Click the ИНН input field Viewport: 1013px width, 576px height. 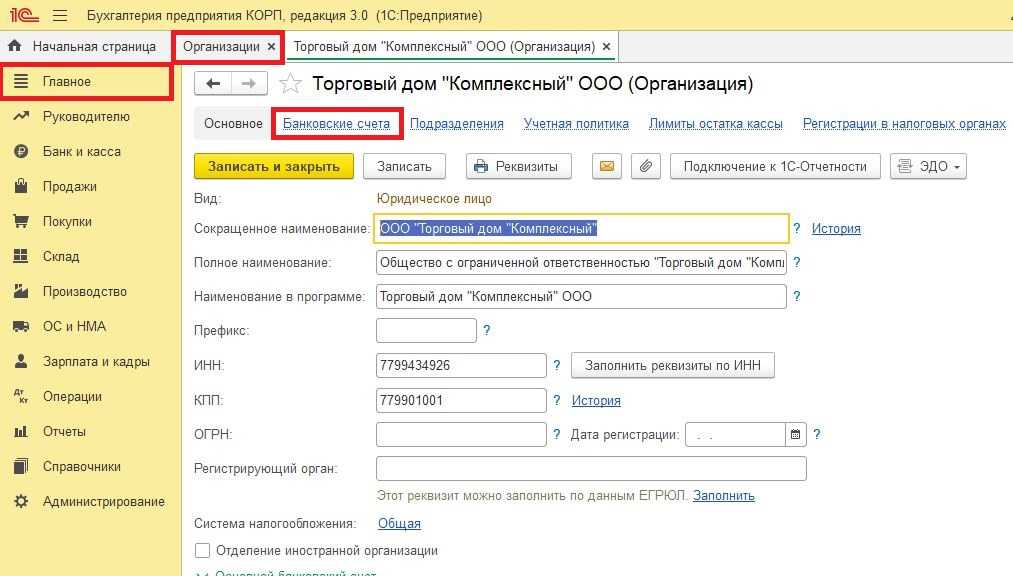tap(461, 365)
